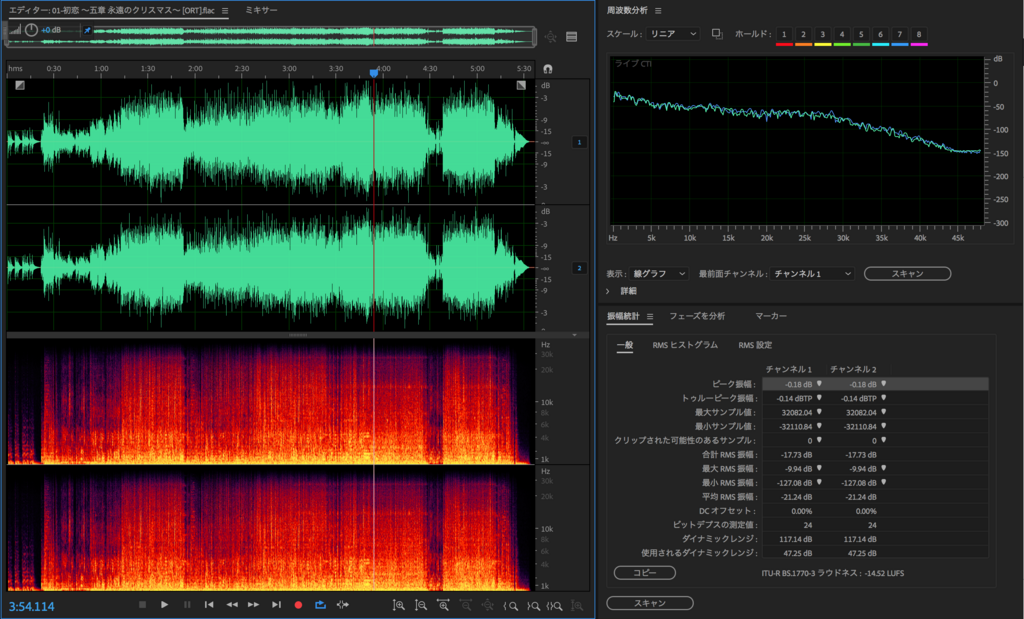Click the Stop transport button
This screenshot has width=1024, height=619.
142,605
